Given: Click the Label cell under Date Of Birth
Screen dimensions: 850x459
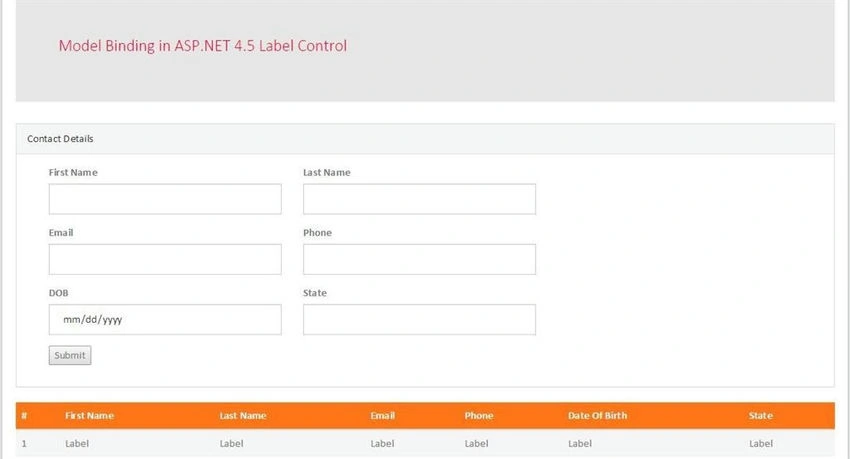Looking at the screenshot, I should point(580,443).
